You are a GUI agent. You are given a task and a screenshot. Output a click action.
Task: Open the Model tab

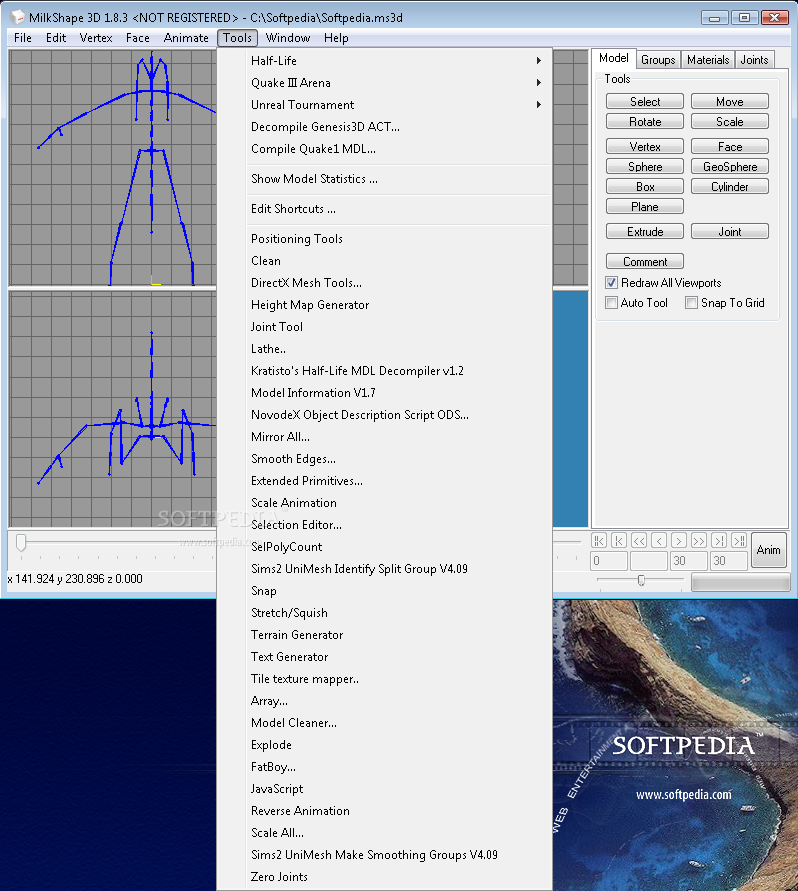[x=613, y=58]
